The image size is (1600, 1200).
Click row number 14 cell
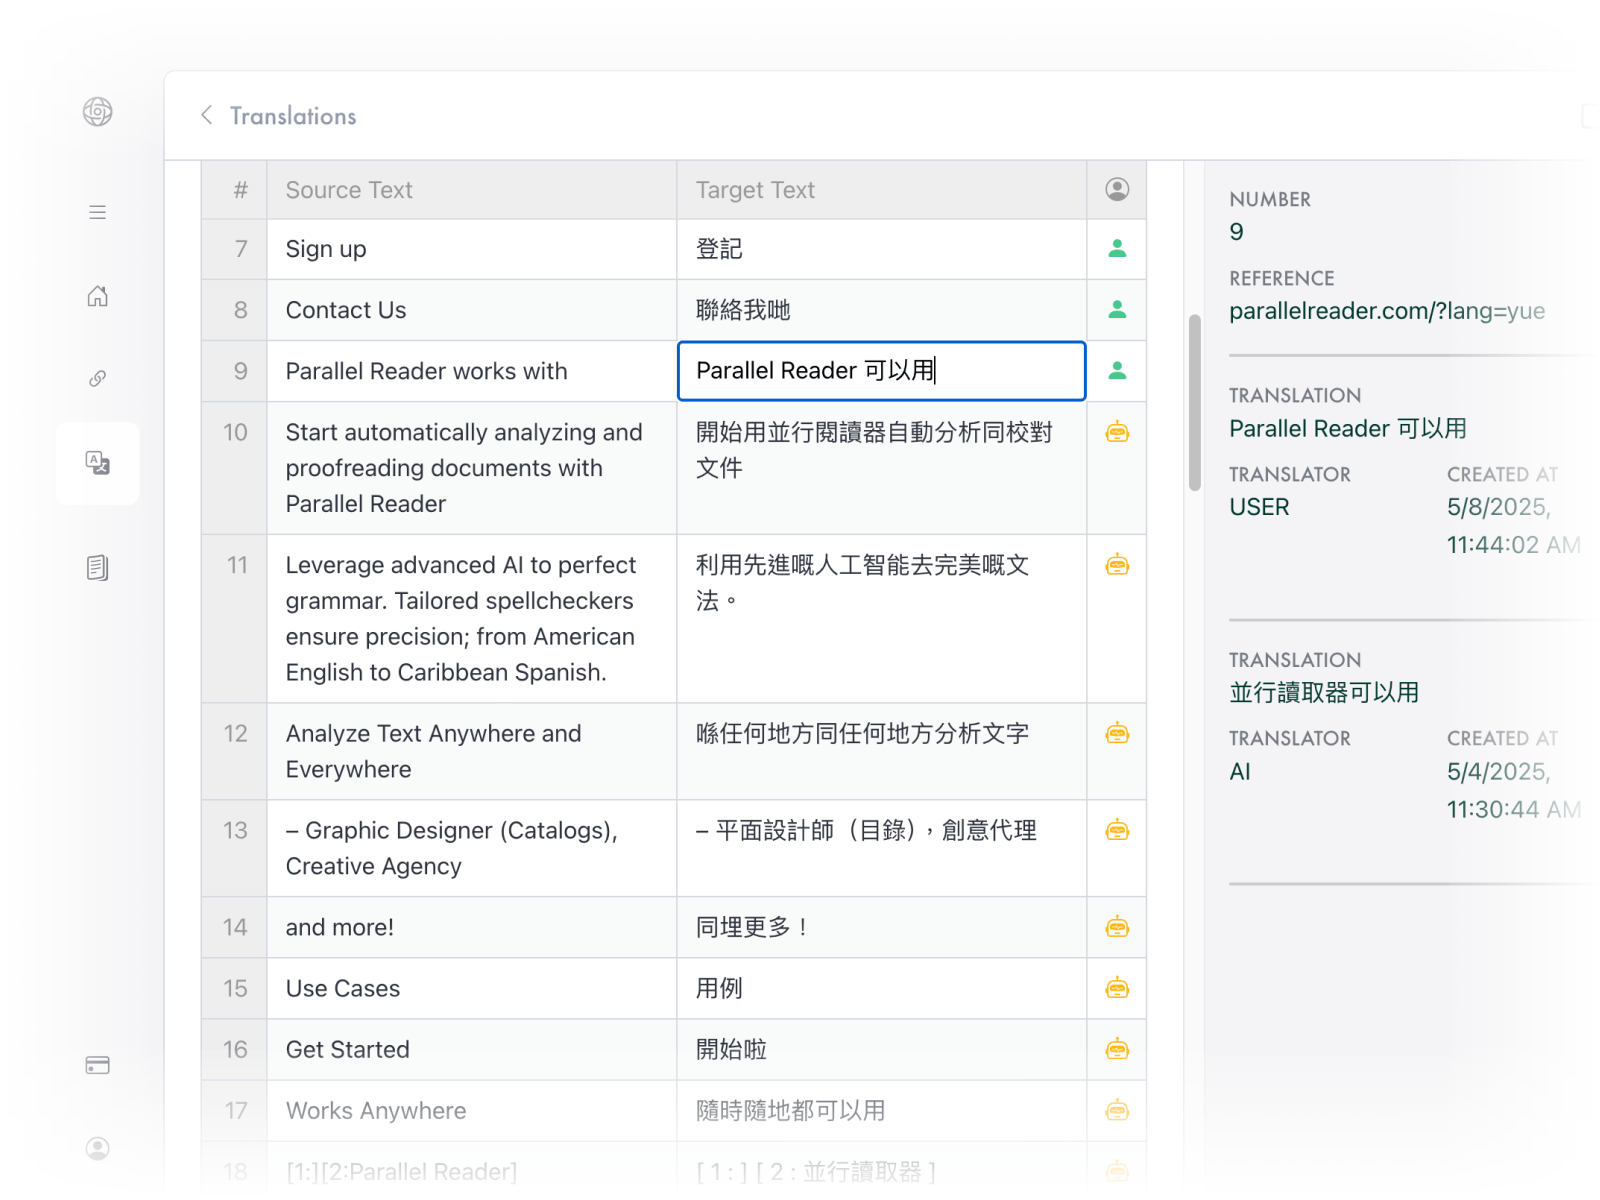point(234,927)
